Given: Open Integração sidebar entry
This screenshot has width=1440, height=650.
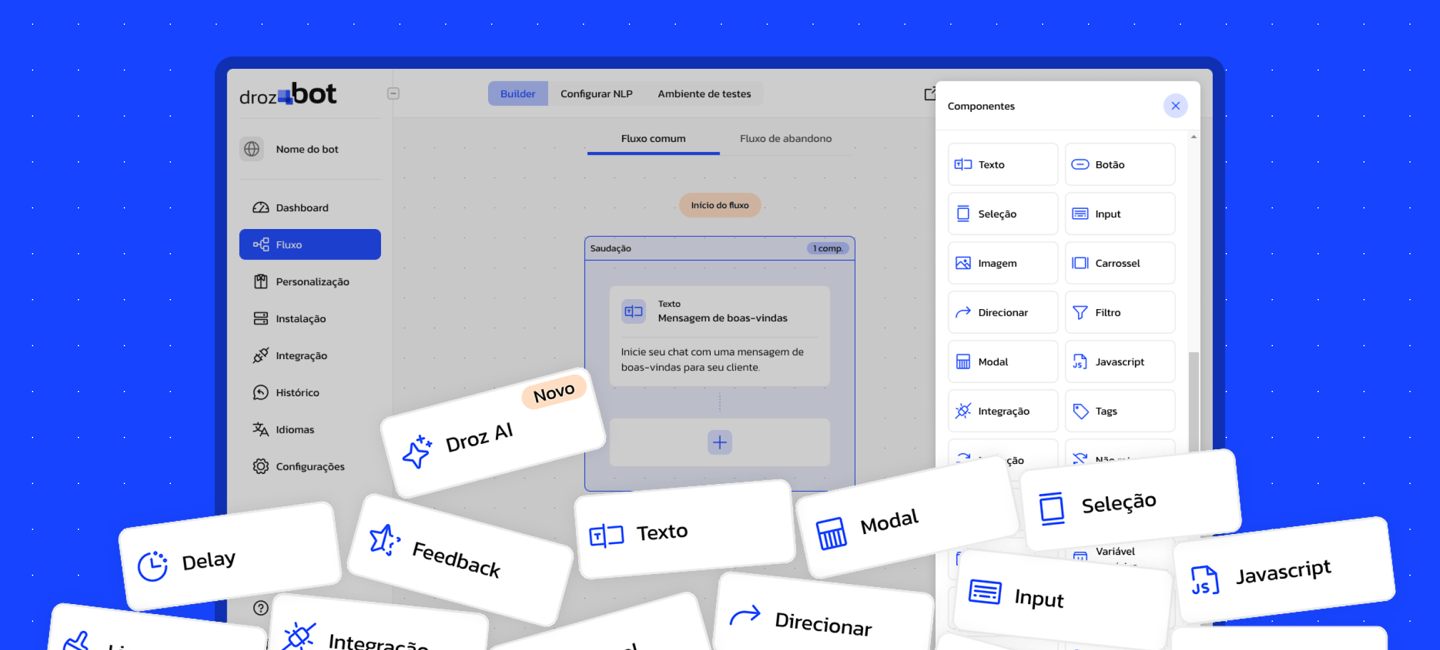Looking at the screenshot, I should pos(309,356).
